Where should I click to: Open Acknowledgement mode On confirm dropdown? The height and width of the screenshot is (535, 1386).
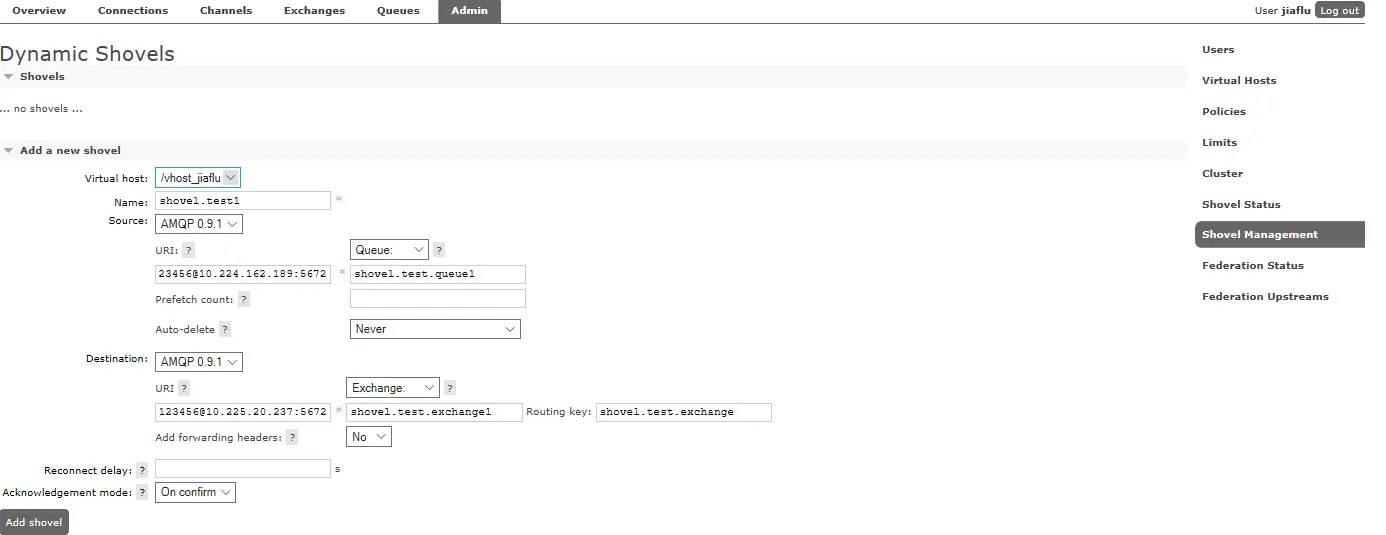195,492
